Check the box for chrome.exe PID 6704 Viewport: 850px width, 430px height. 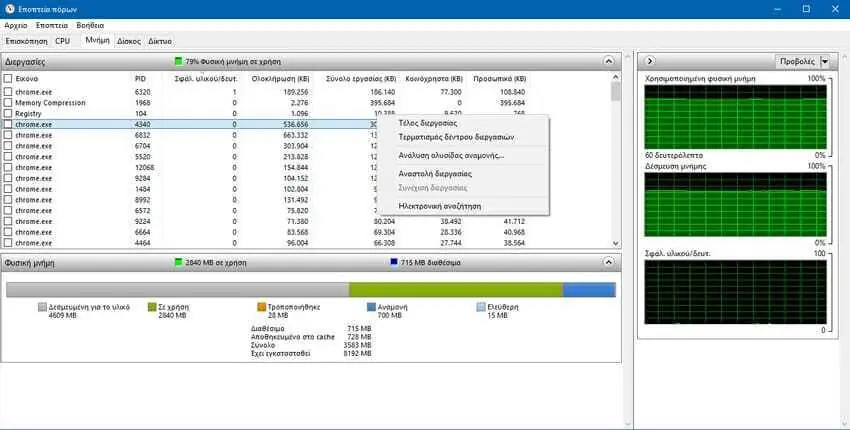pyautogui.click(x=8, y=146)
